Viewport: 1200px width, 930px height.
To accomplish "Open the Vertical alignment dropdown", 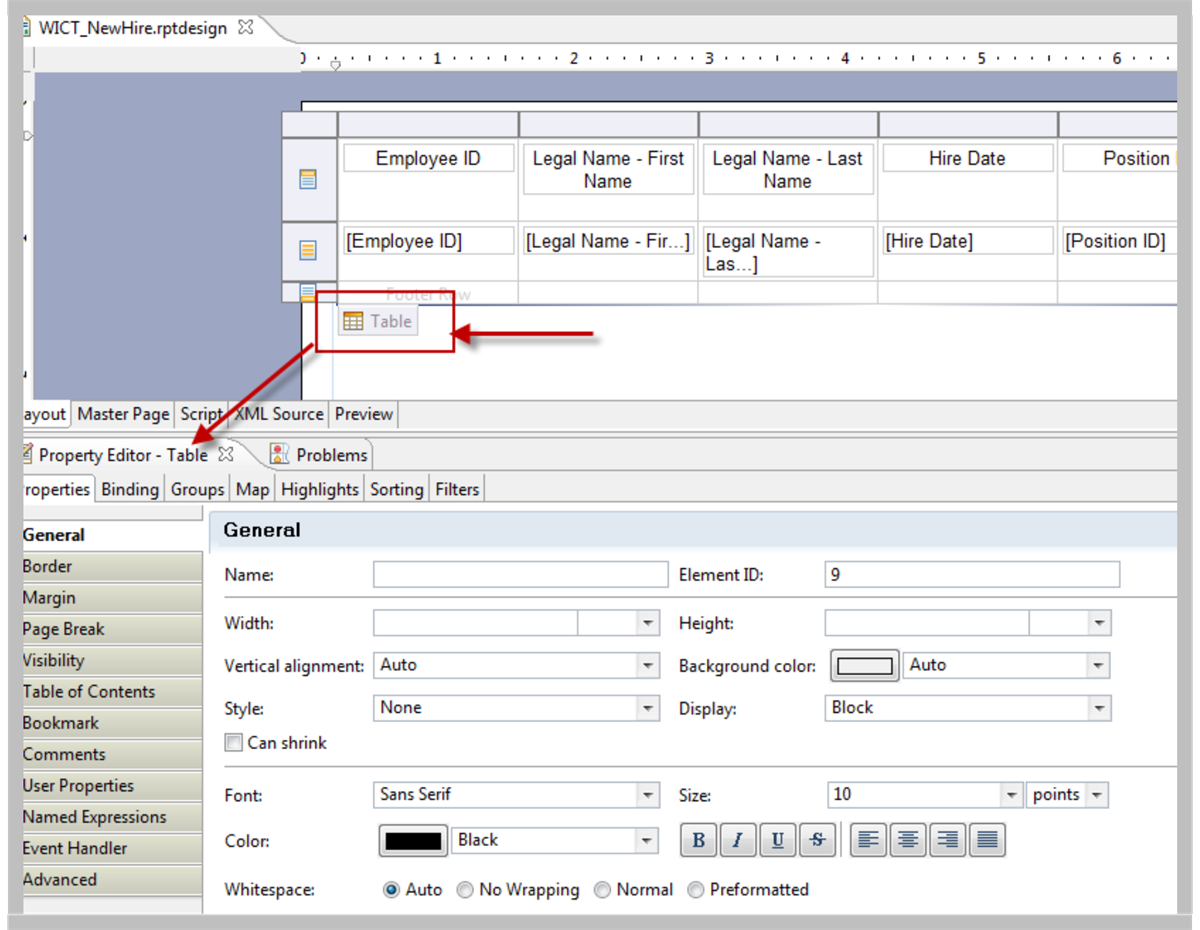I will pyautogui.click(x=648, y=665).
